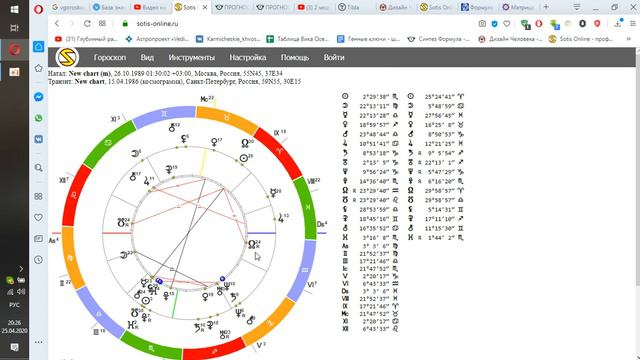The width and height of the screenshot is (640, 360).
Task: Open the downloads icon in the toolbar
Action: tap(618, 24)
